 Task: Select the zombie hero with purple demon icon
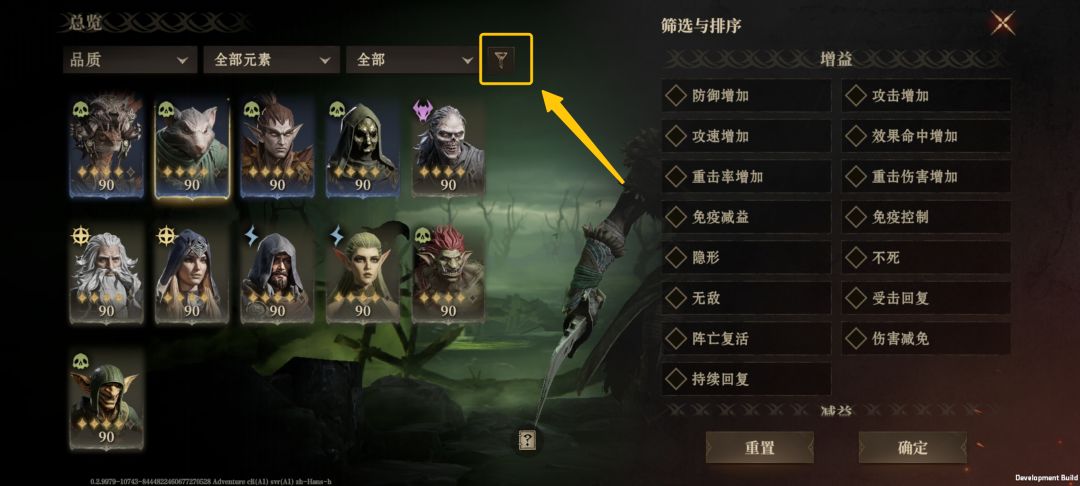click(x=448, y=147)
